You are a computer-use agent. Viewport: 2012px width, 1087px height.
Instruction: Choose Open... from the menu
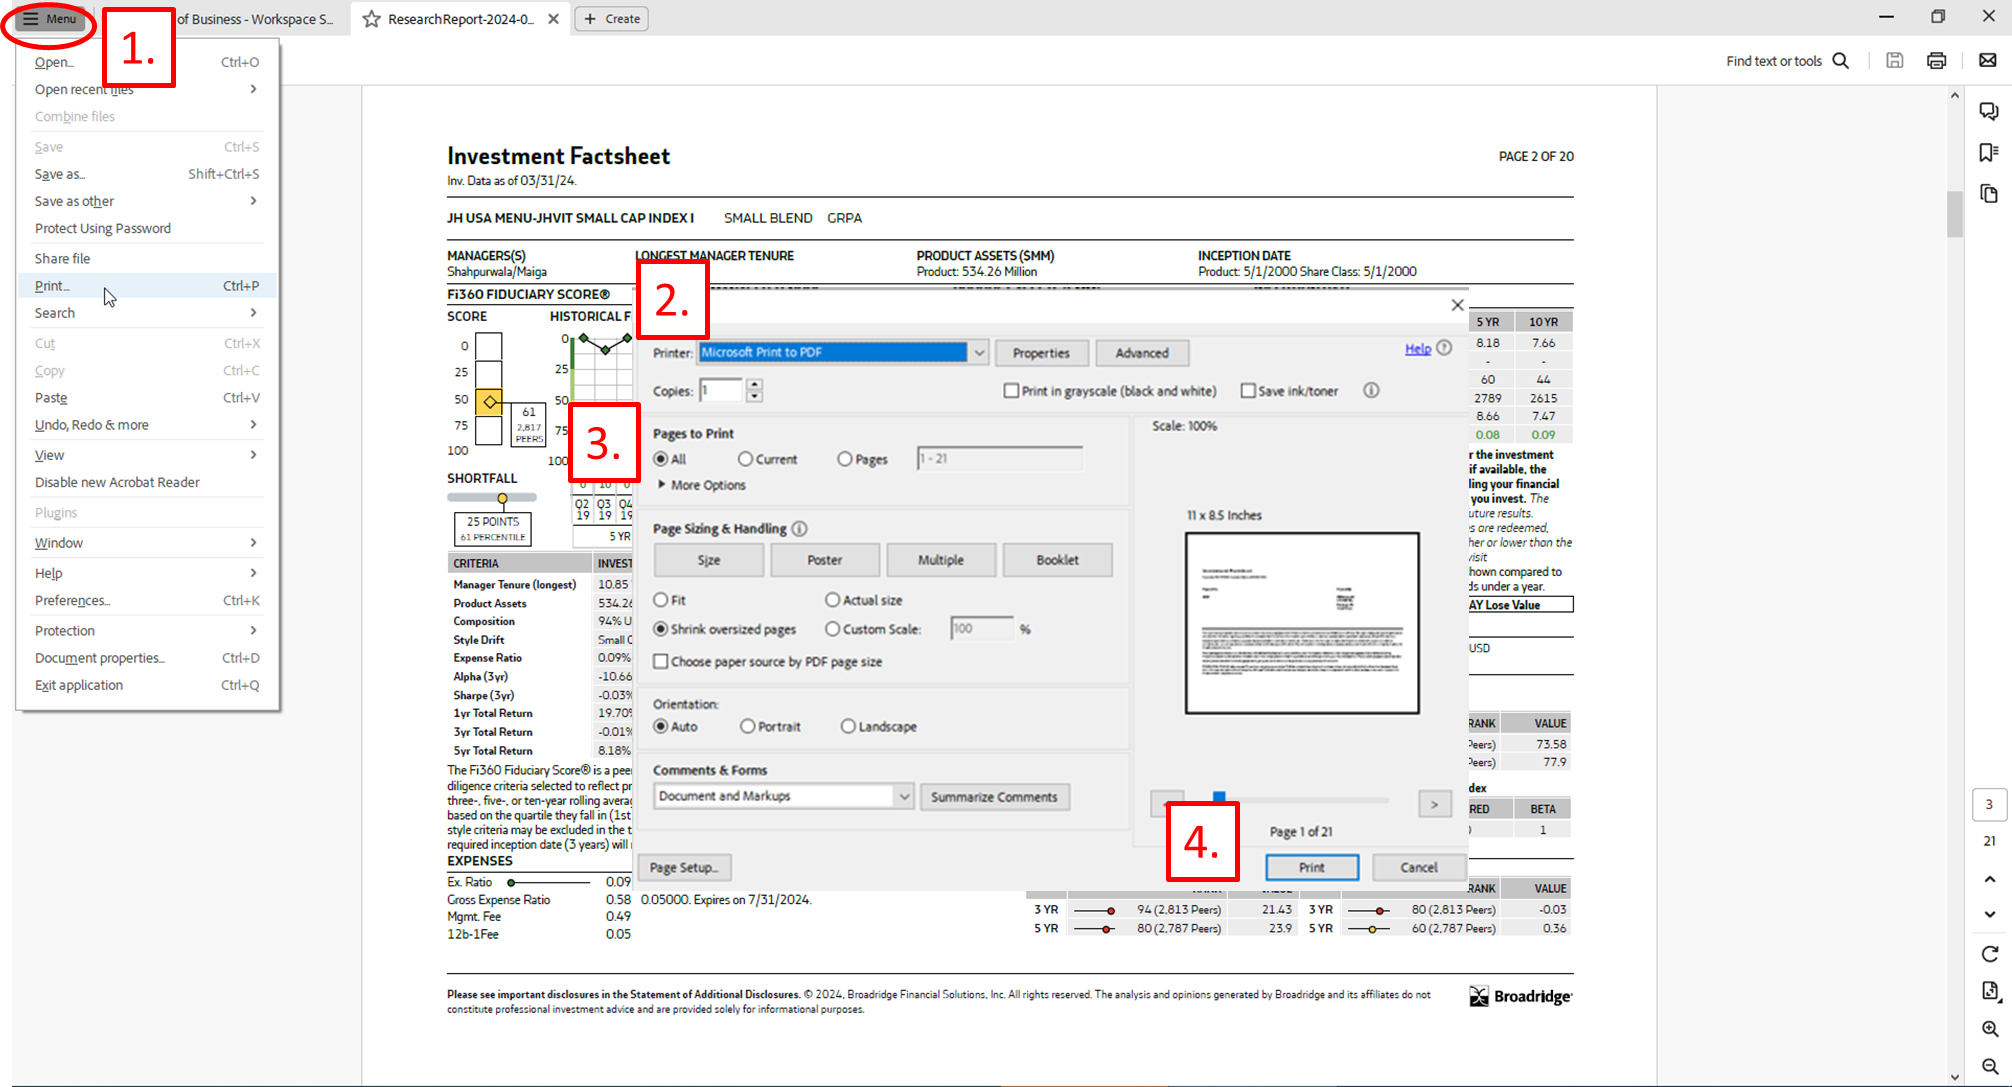pyautogui.click(x=146, y=62)
